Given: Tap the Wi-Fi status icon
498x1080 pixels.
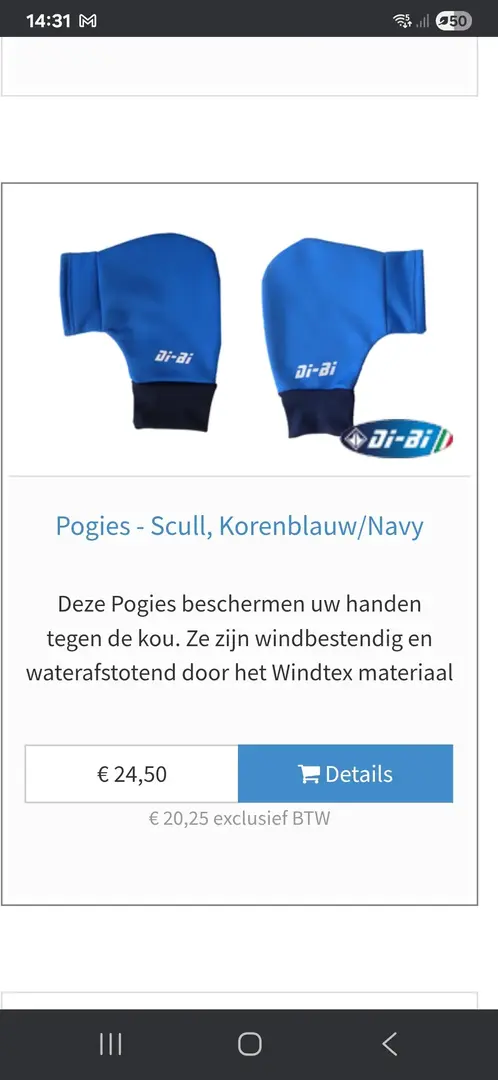Looking at the screenshot, I should click(402, 21).
